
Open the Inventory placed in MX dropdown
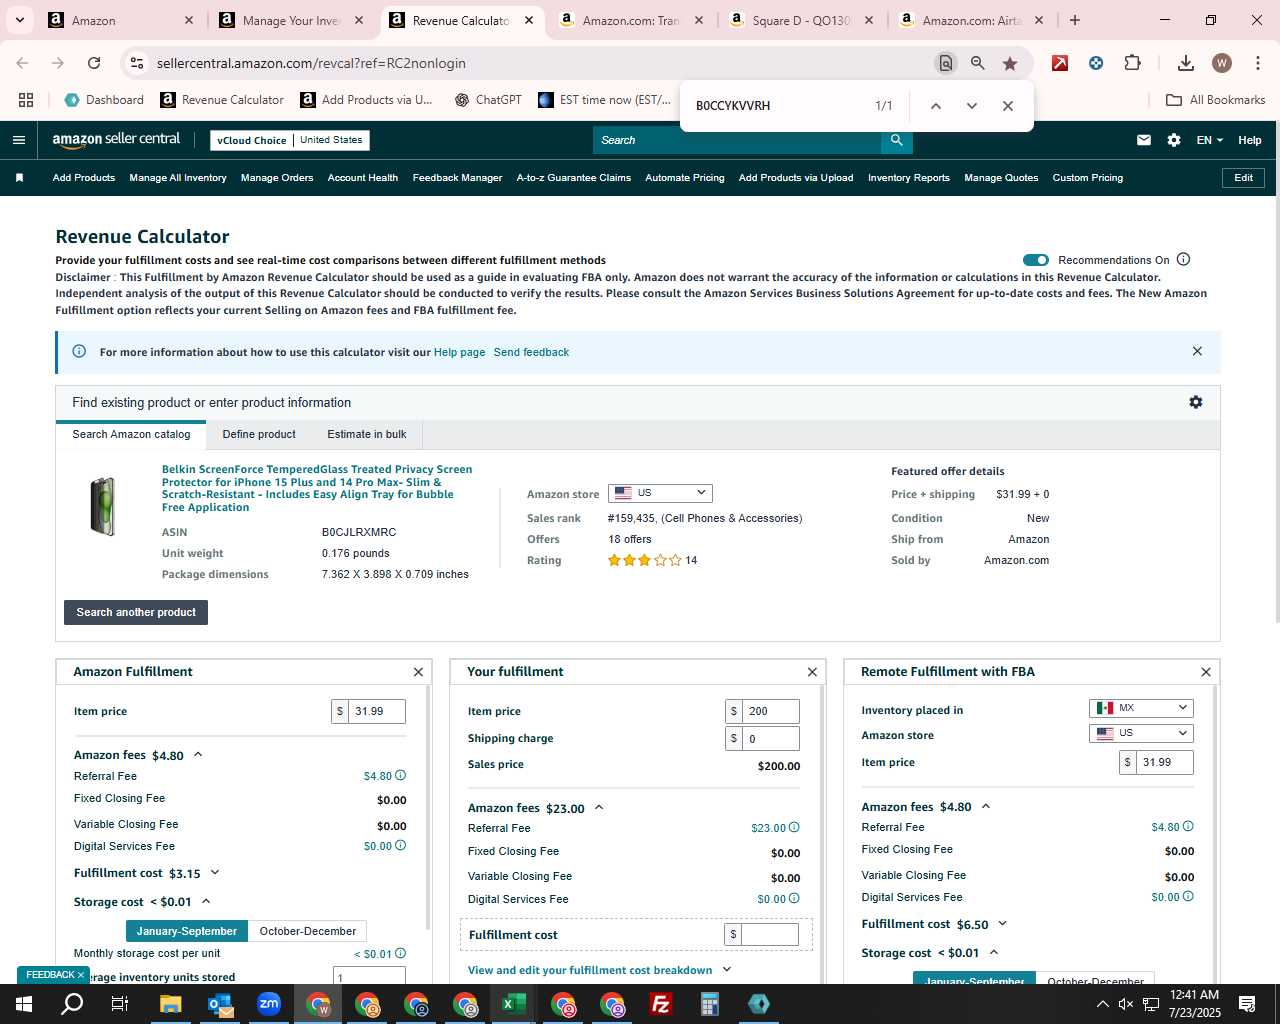1141,708
